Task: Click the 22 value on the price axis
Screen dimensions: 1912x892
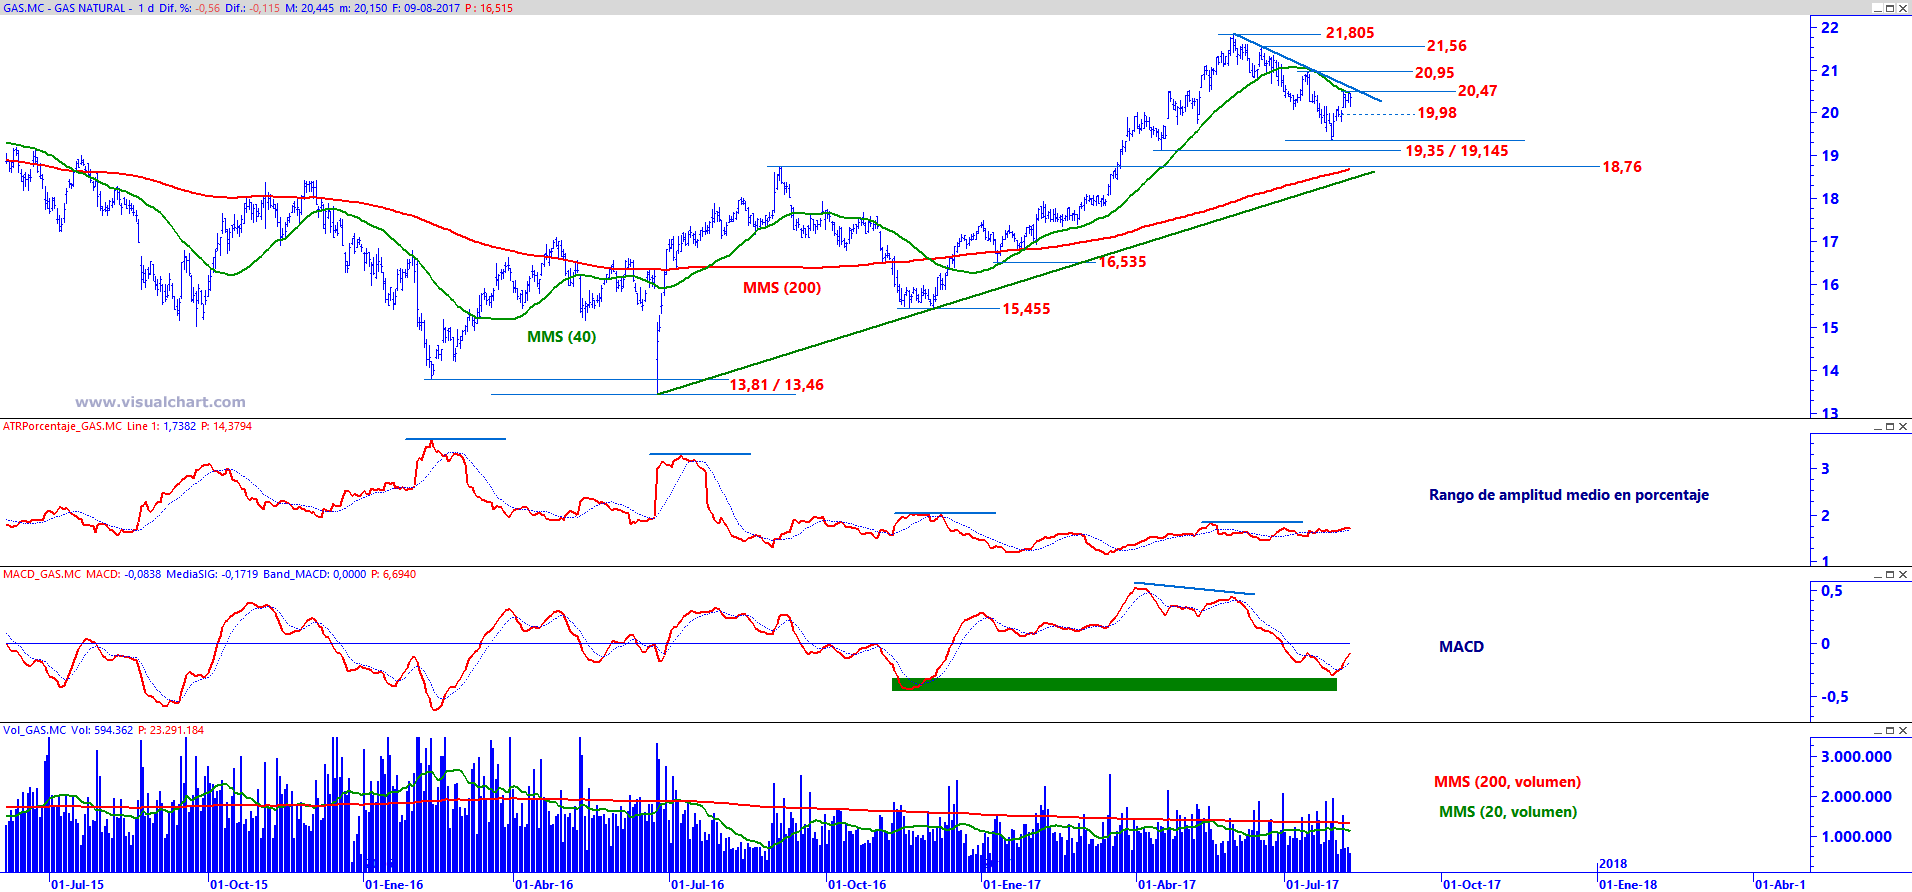Action: pyautogui.click(x=1830, y=28)
